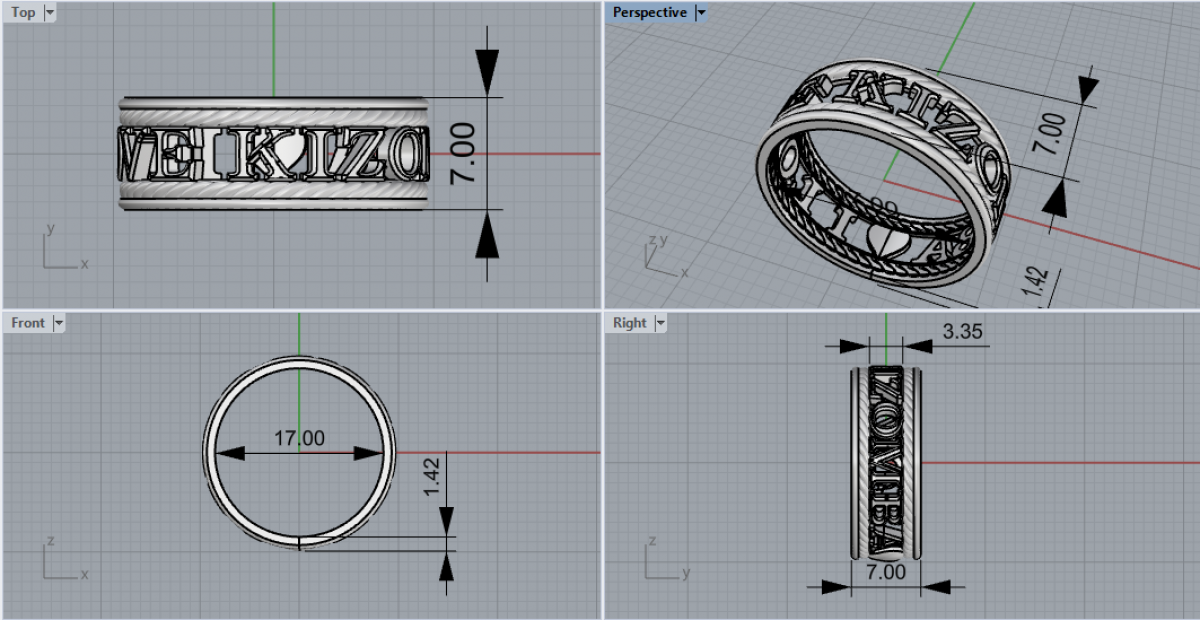This screenshot has width=1200, height=620.
Task: Select the letter K on the ring in Top view
Action: pos(256,155)
